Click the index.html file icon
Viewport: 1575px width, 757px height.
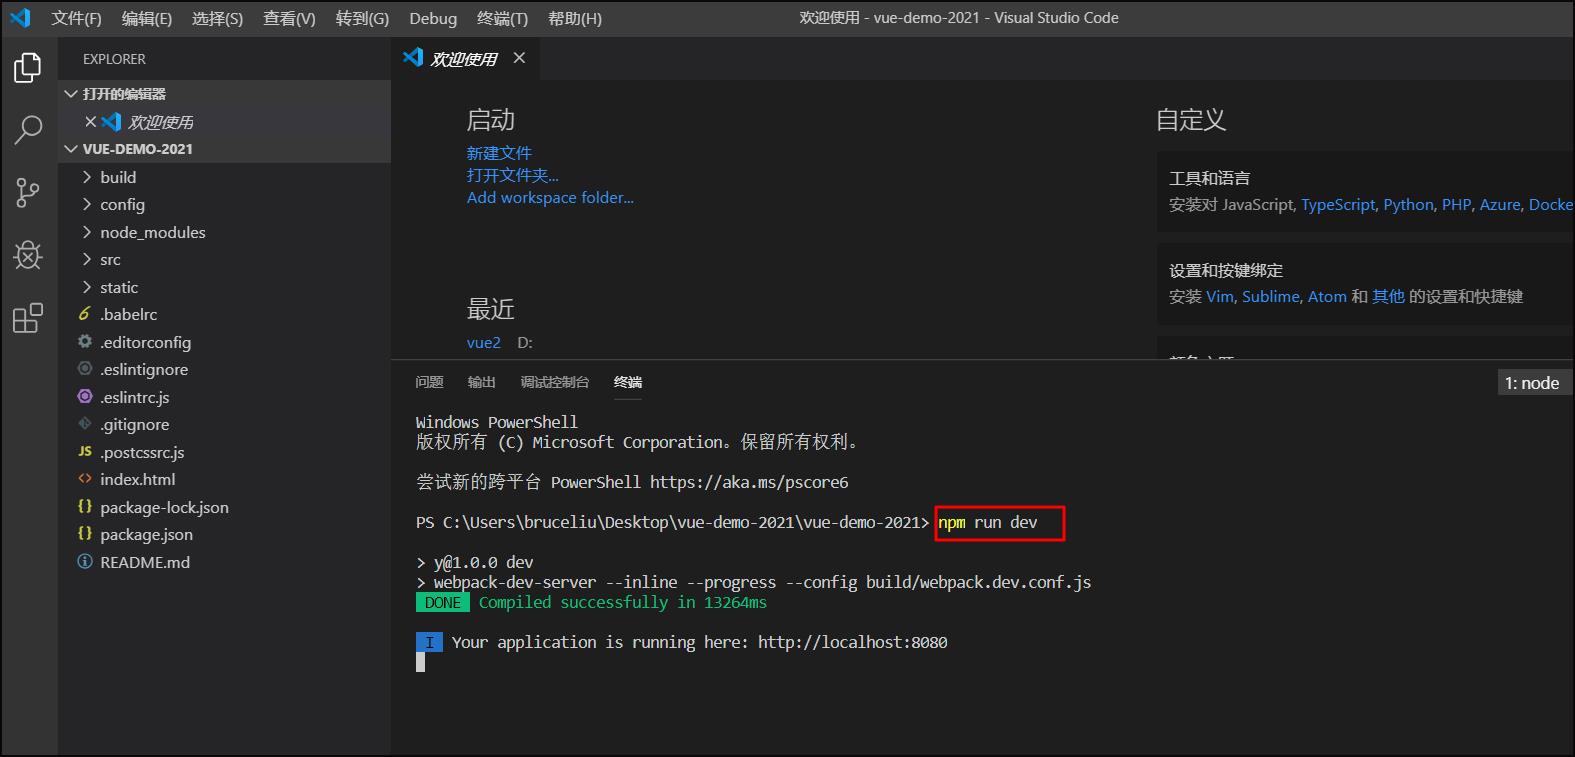(85, 479)
